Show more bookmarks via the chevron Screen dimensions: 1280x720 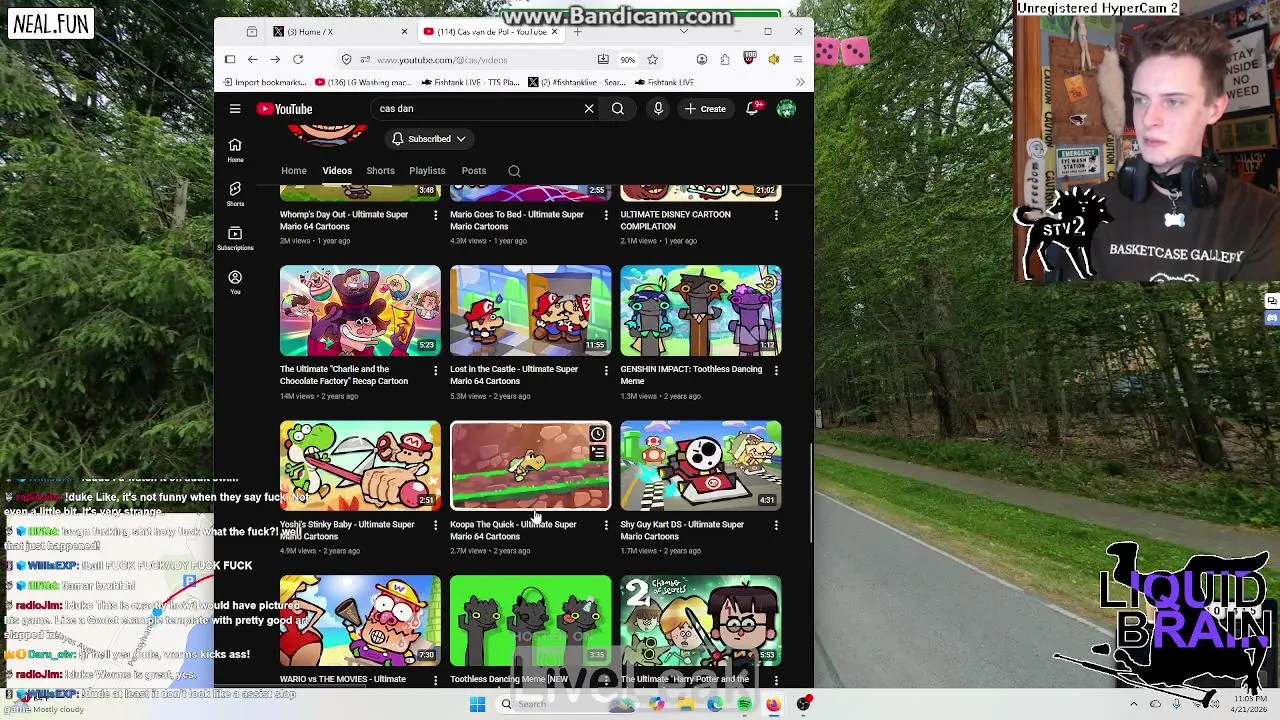pyautogui.click(x=800, y=83)
